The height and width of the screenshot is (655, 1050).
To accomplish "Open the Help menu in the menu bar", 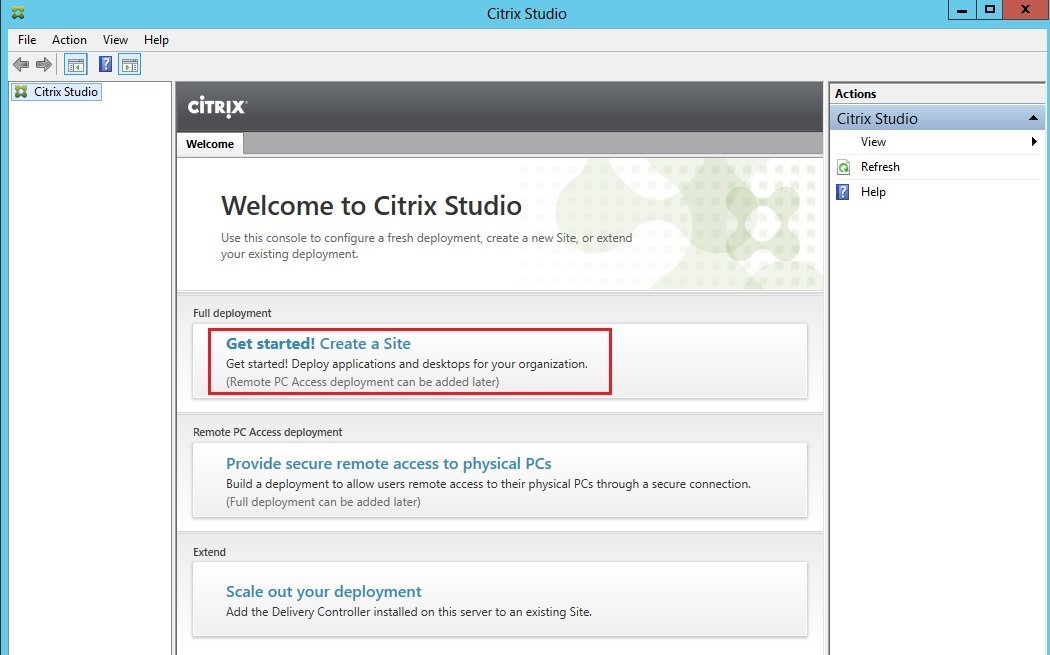I will click(156, 40).
